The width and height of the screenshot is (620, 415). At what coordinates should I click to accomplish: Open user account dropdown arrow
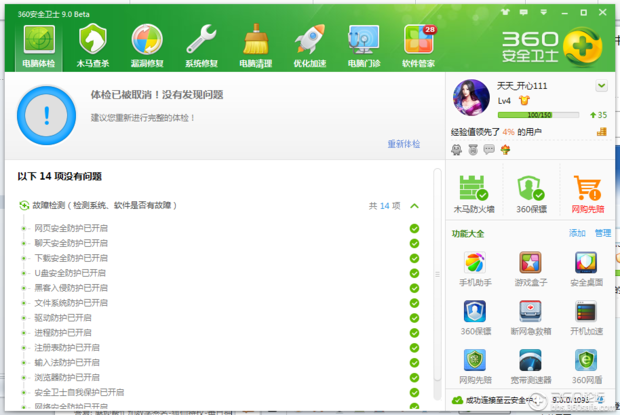601,85
